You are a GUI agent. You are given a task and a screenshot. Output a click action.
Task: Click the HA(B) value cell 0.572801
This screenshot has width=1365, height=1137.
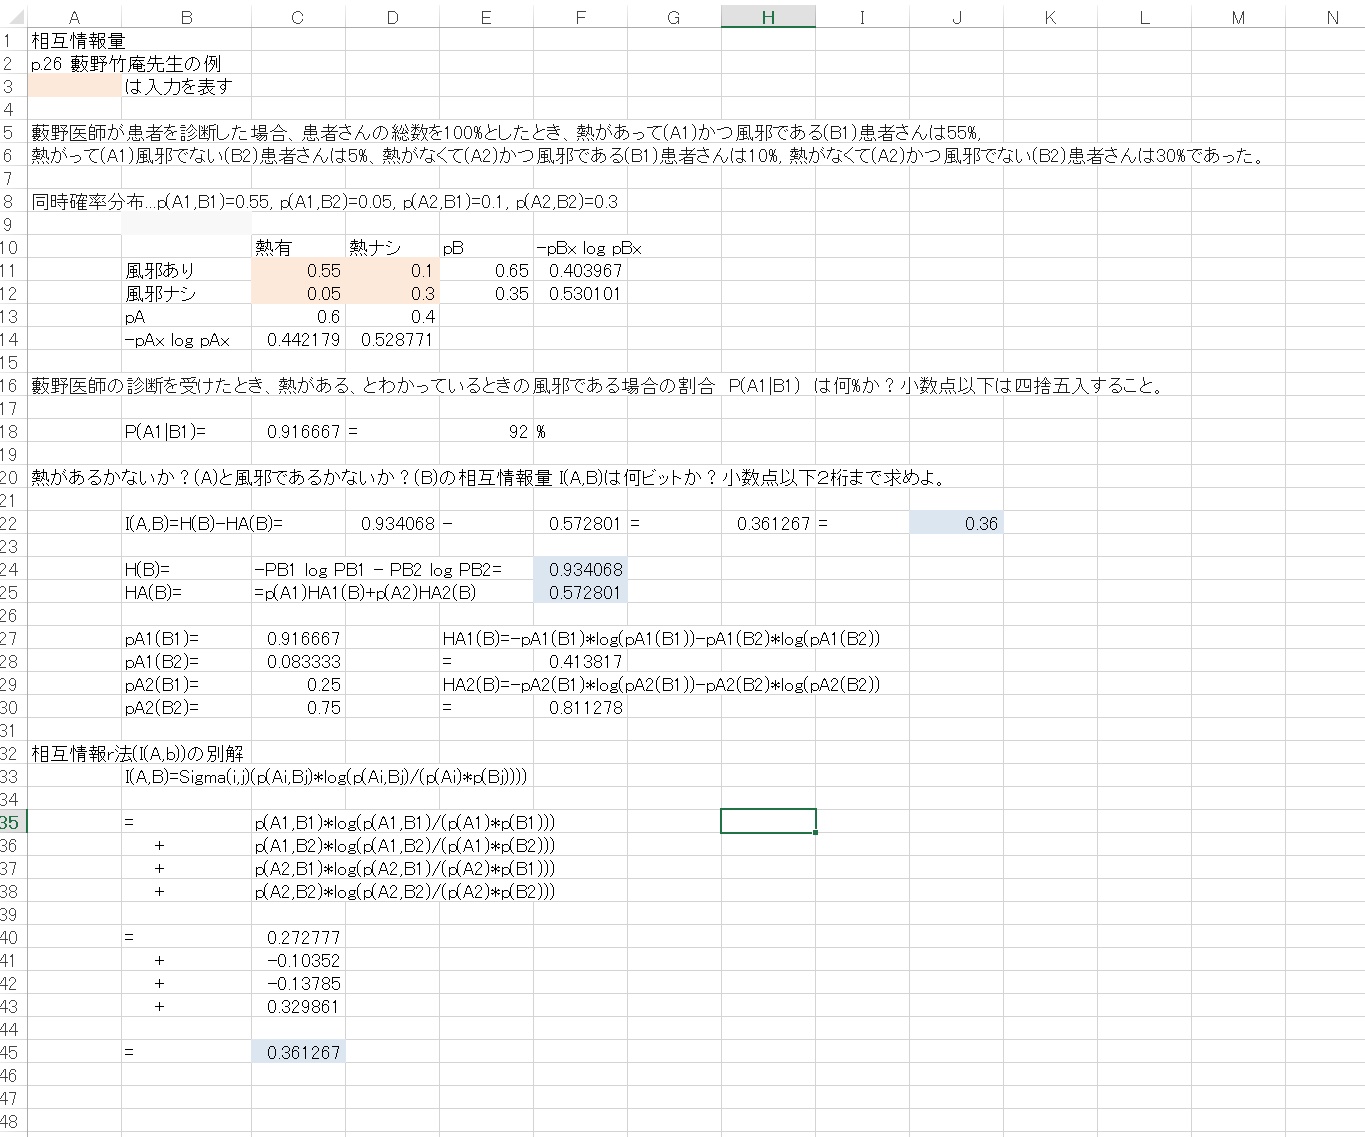(581, 592)
